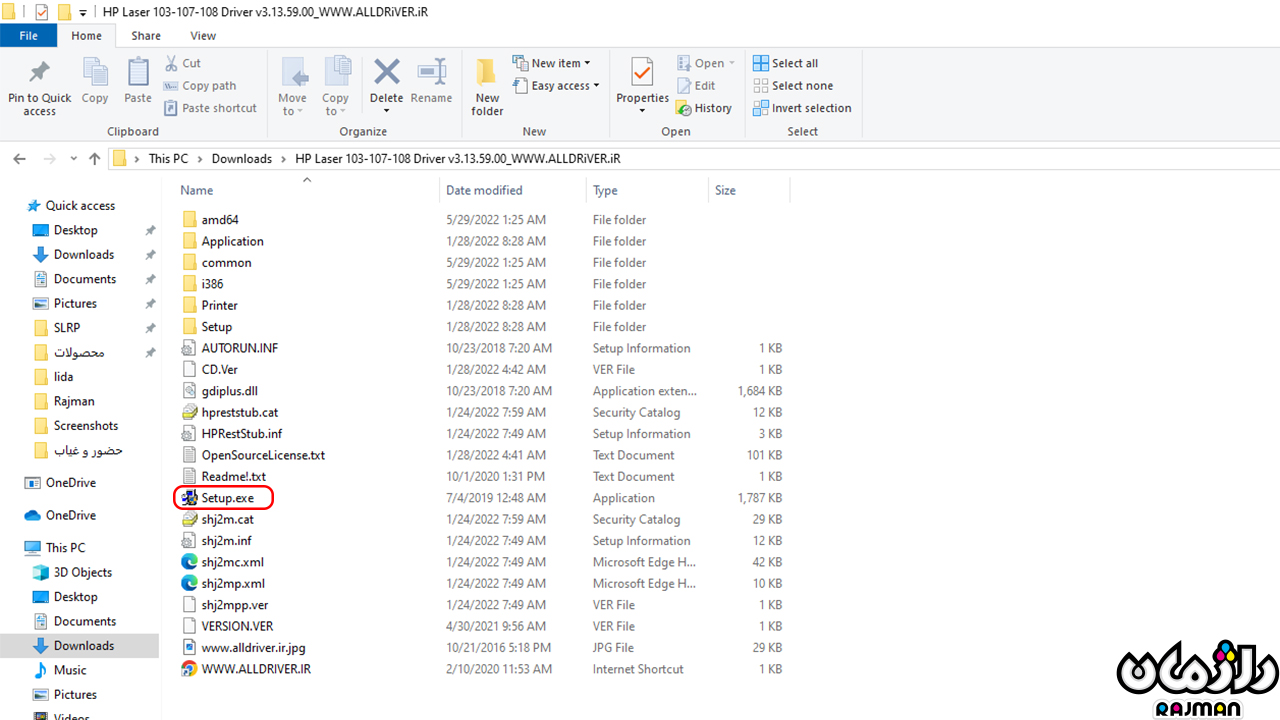Image resolution: width=1280 pixels, height=720 pixels.
Task: Click the Back navigation arrow
Action: 20,159
